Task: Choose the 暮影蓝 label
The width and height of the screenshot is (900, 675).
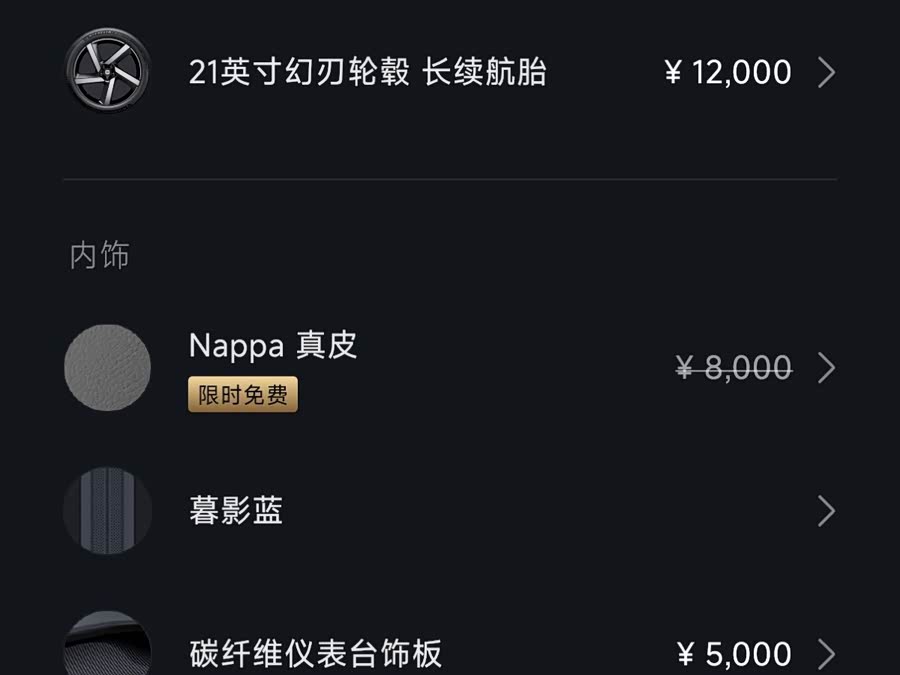Action: pyautogui.click(x=236, y=511)
